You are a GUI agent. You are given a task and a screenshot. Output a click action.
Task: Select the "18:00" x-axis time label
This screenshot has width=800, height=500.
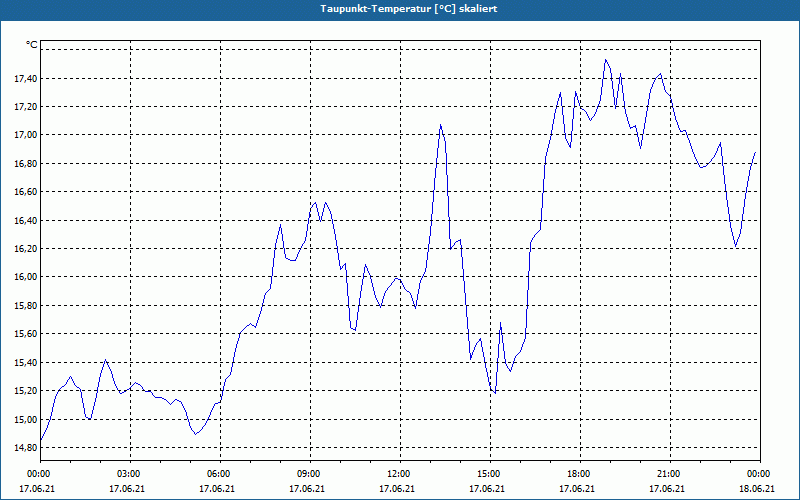pyautogui.click(x=580, y=474)
